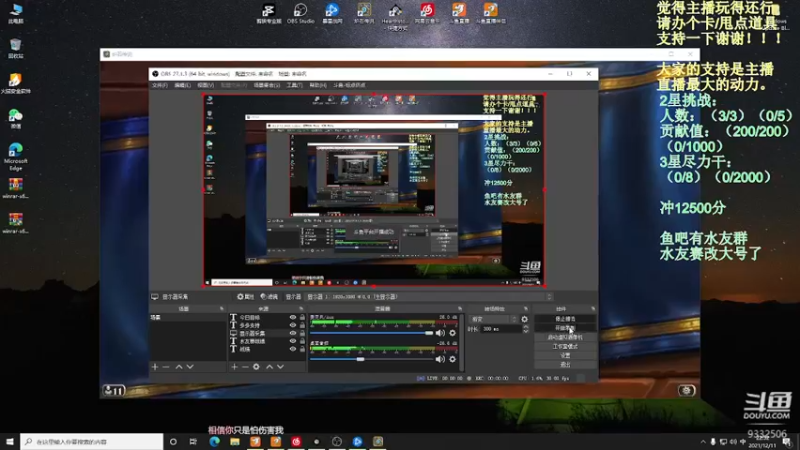Adjust the microphone volume slider
This screenshot has width=800, height=450.
[371, 333]
